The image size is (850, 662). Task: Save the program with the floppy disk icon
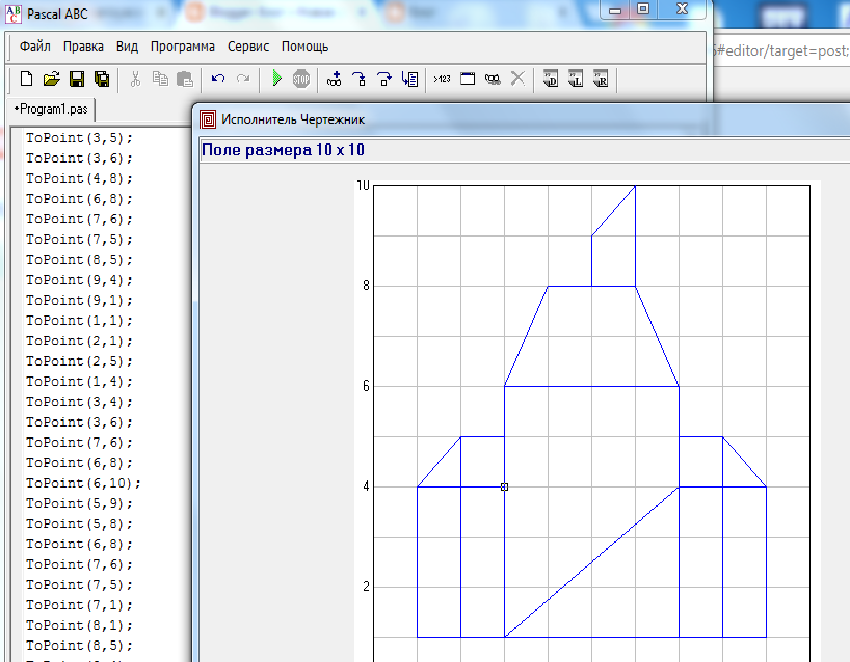(x=77, y=79)
